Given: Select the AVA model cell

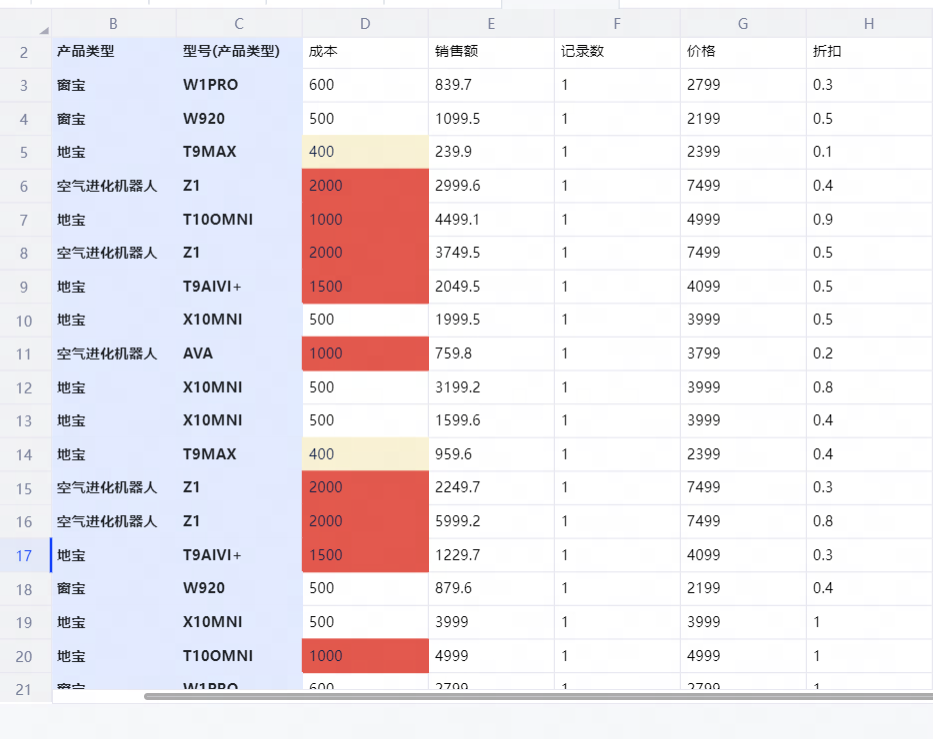Looking at the screenshot, I should (239, 353).
